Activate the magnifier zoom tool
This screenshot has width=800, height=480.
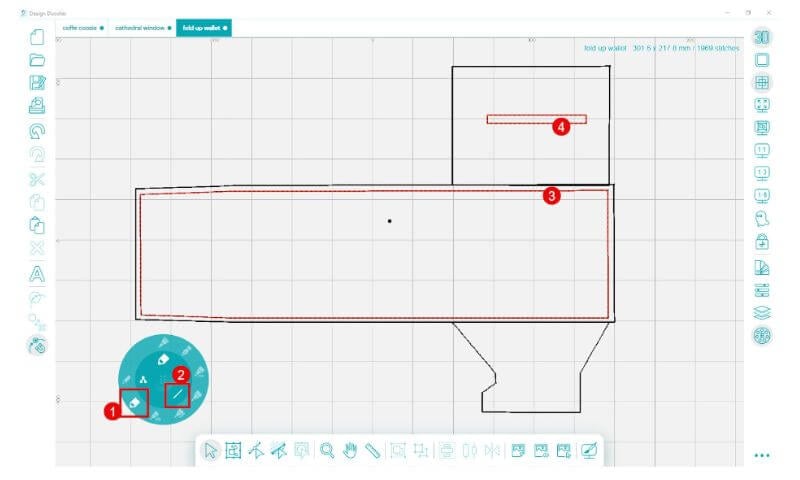pyautogui.click(x=327, y=450)
